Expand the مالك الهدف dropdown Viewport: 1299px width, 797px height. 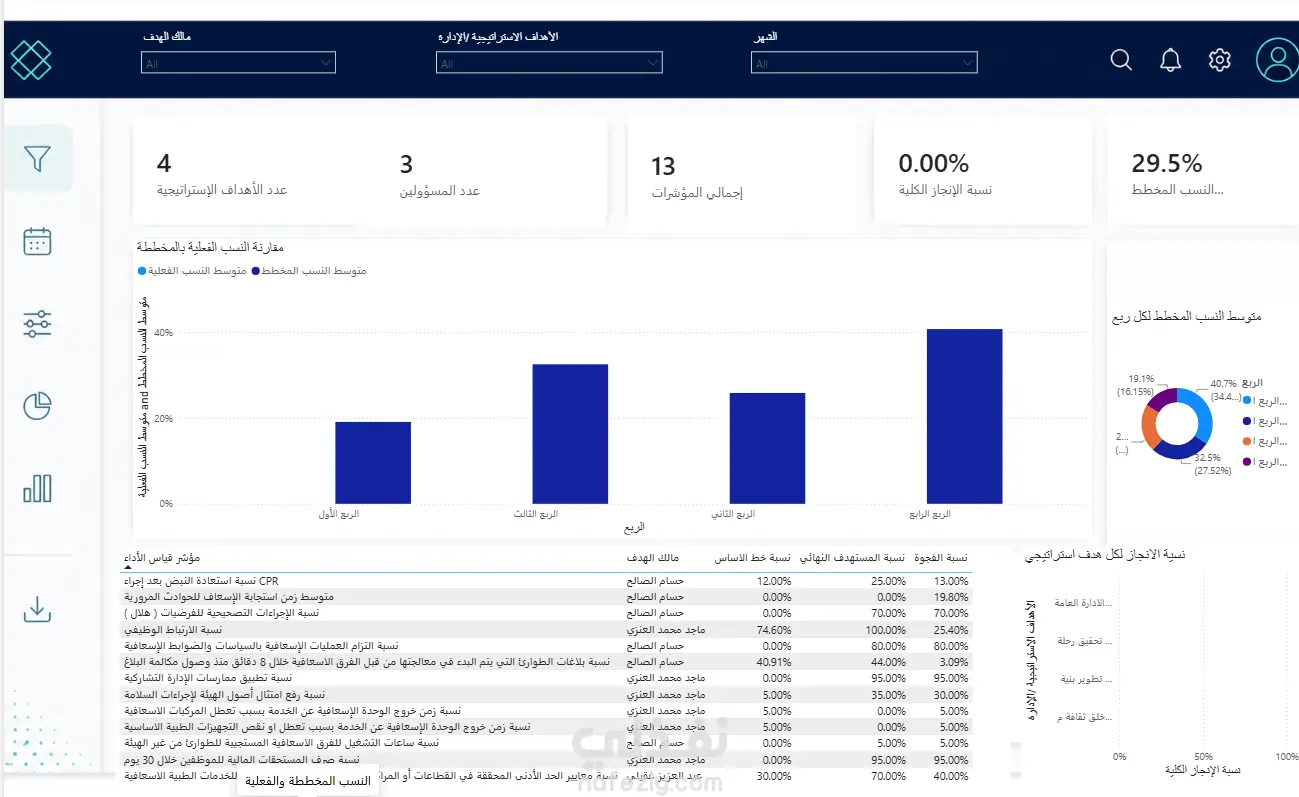(x=238, y=63)
